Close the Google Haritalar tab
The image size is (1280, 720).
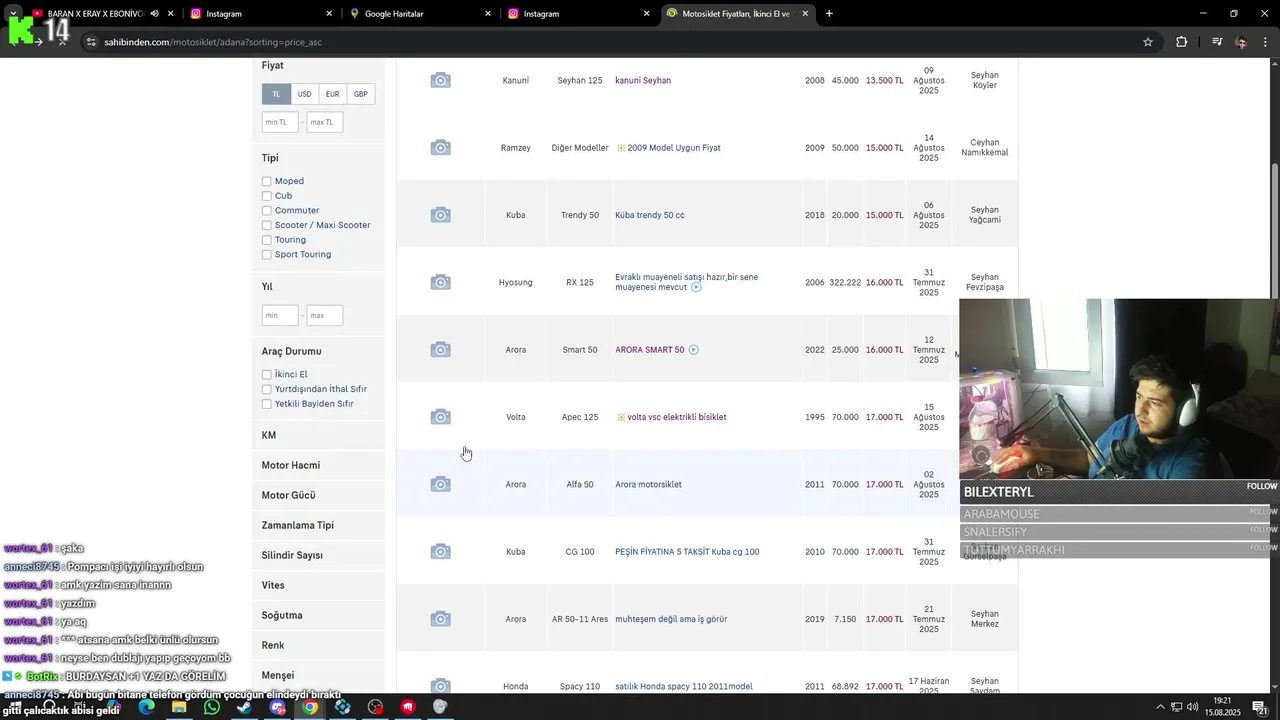[488, 14]
